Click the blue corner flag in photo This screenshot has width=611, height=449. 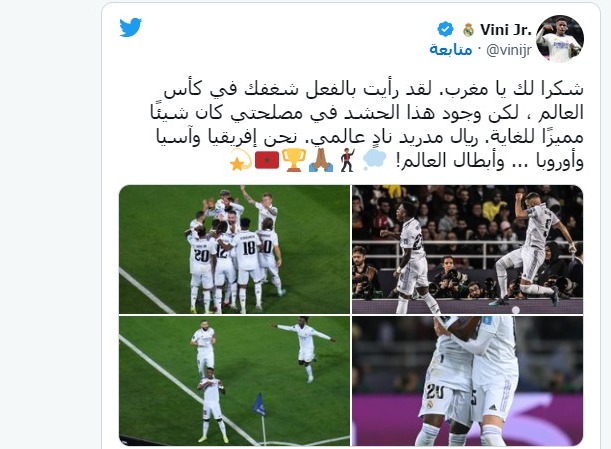coord(259,405)
